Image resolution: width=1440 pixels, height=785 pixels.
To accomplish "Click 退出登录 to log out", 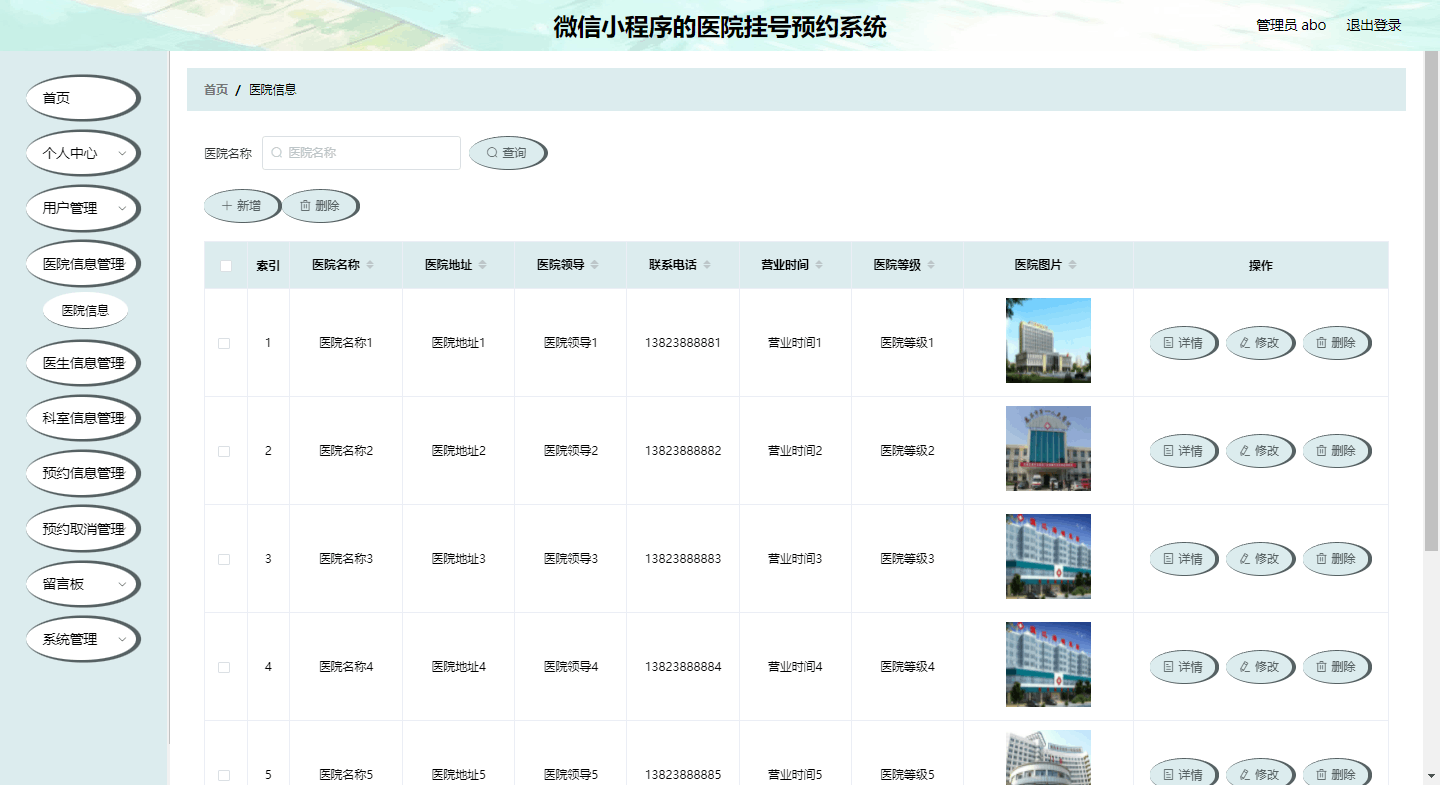I will [1374, 25].
